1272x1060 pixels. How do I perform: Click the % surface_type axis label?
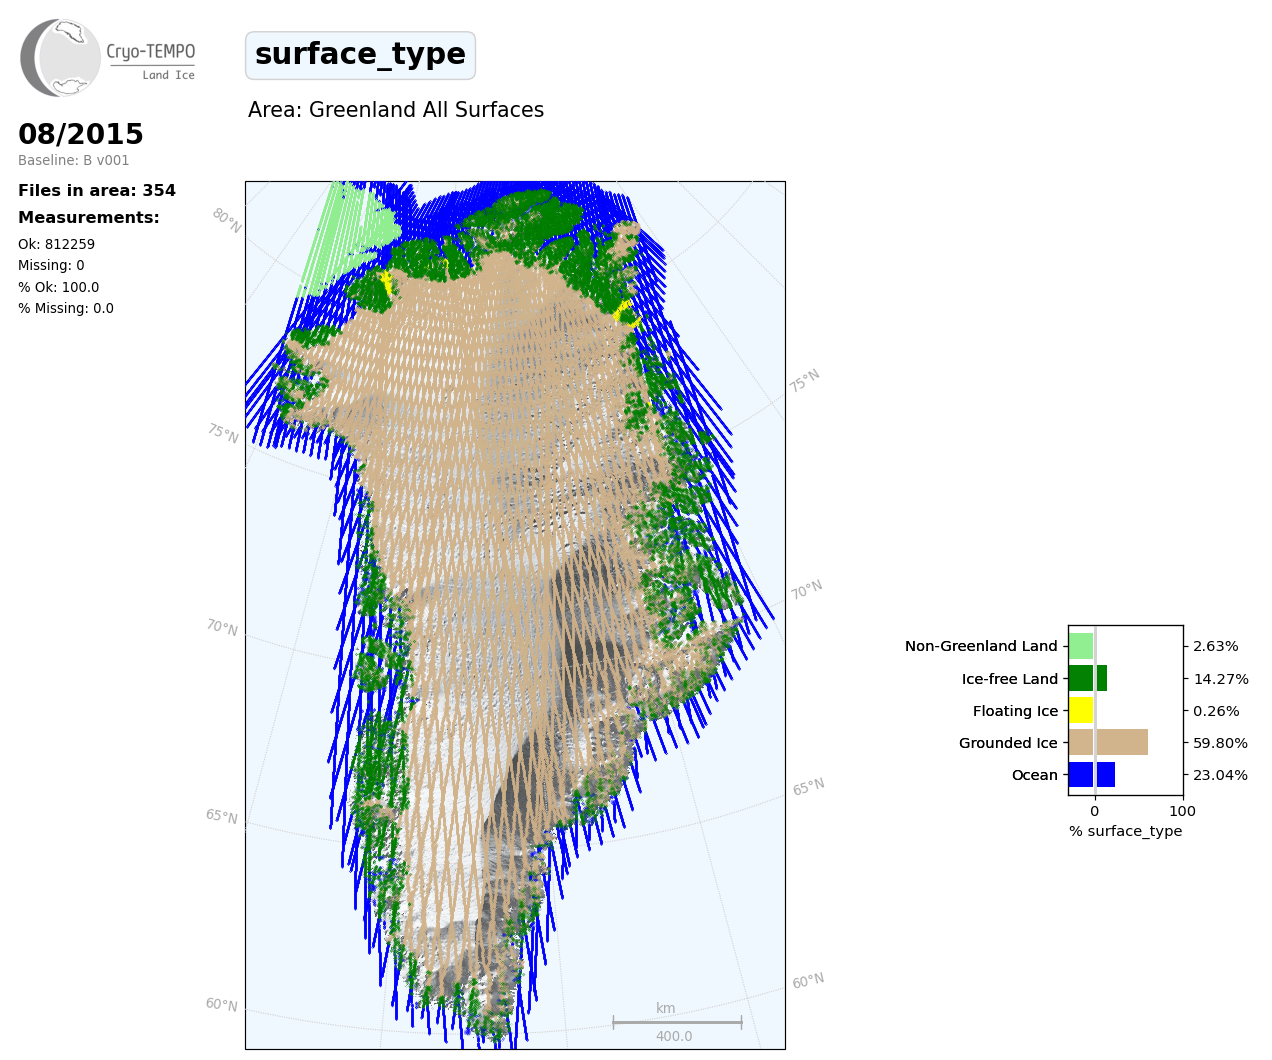(1125, 831)
